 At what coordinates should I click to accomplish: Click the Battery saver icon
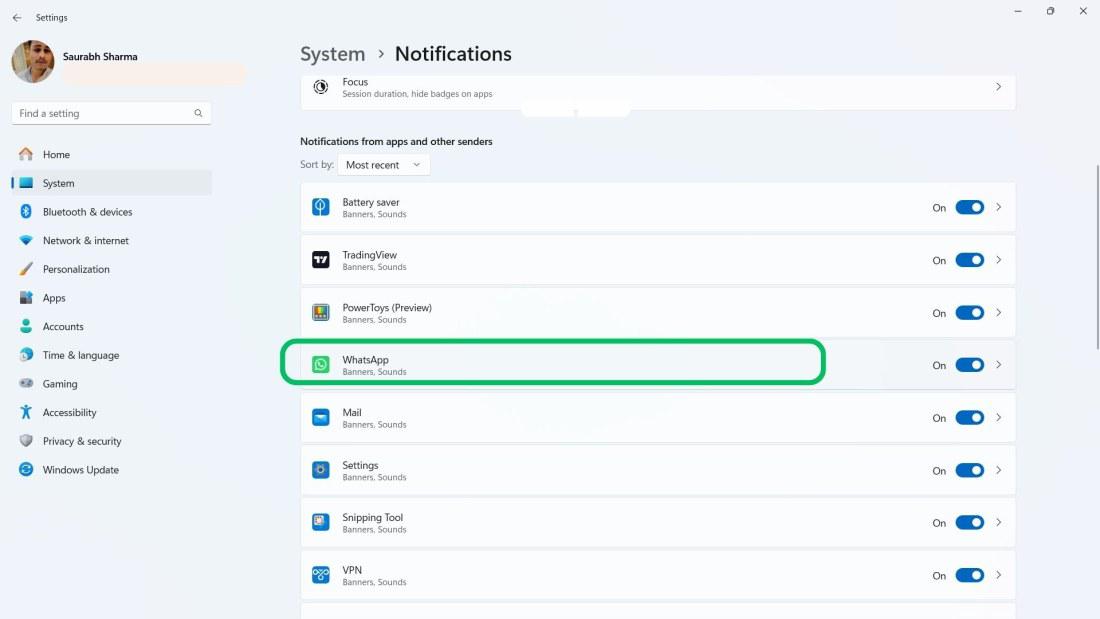pos(320,207)
